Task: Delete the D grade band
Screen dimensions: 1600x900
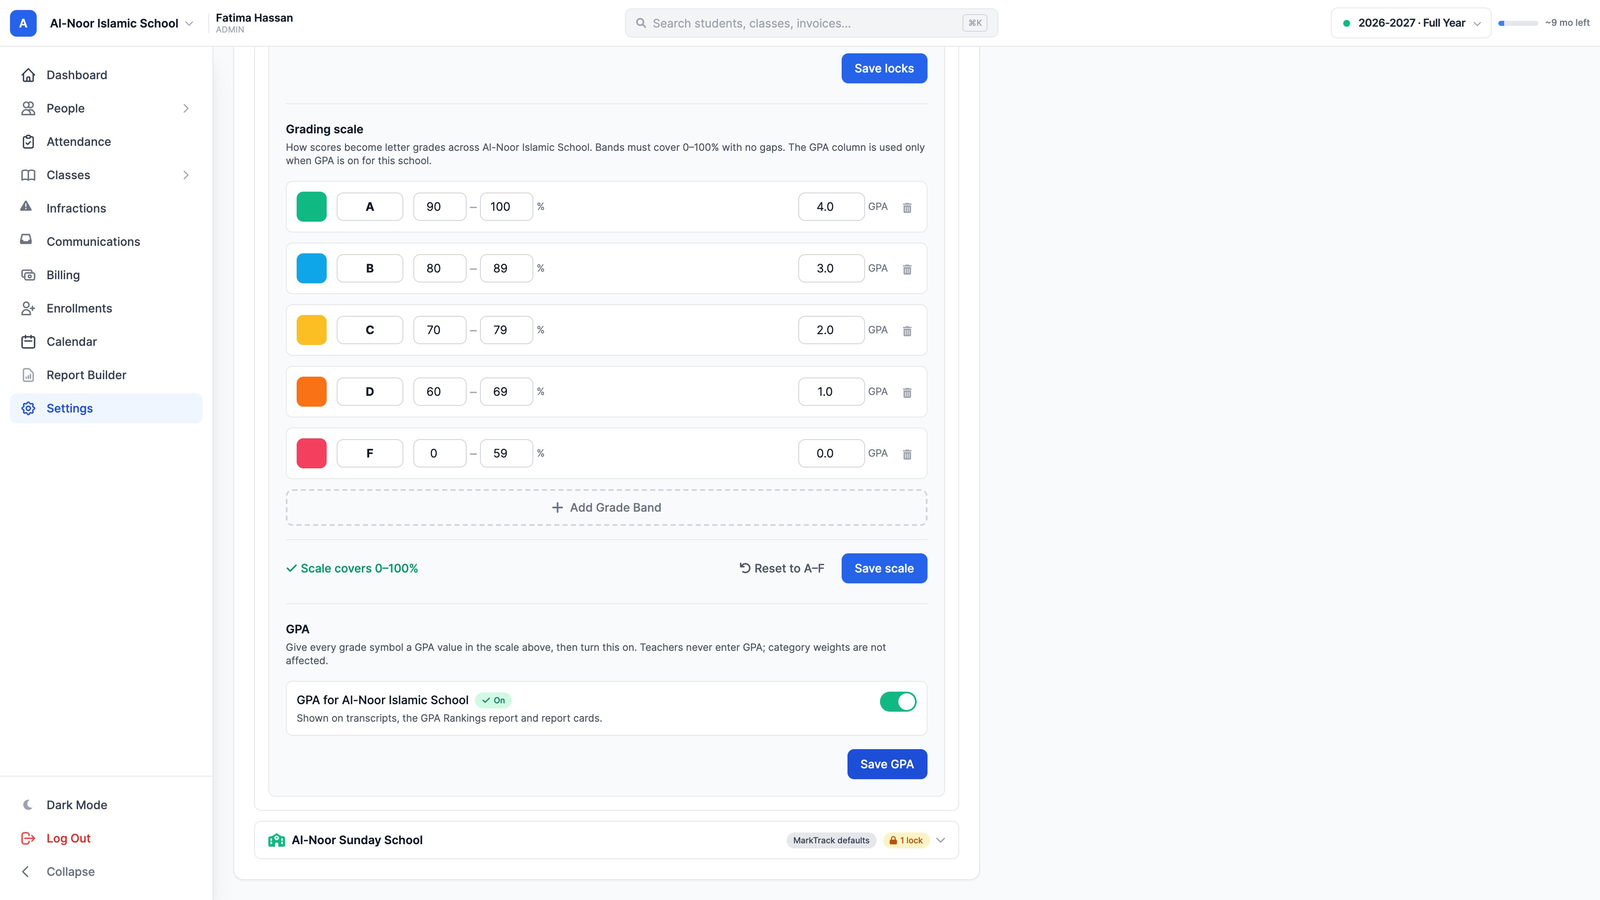Action: point(907,393)
